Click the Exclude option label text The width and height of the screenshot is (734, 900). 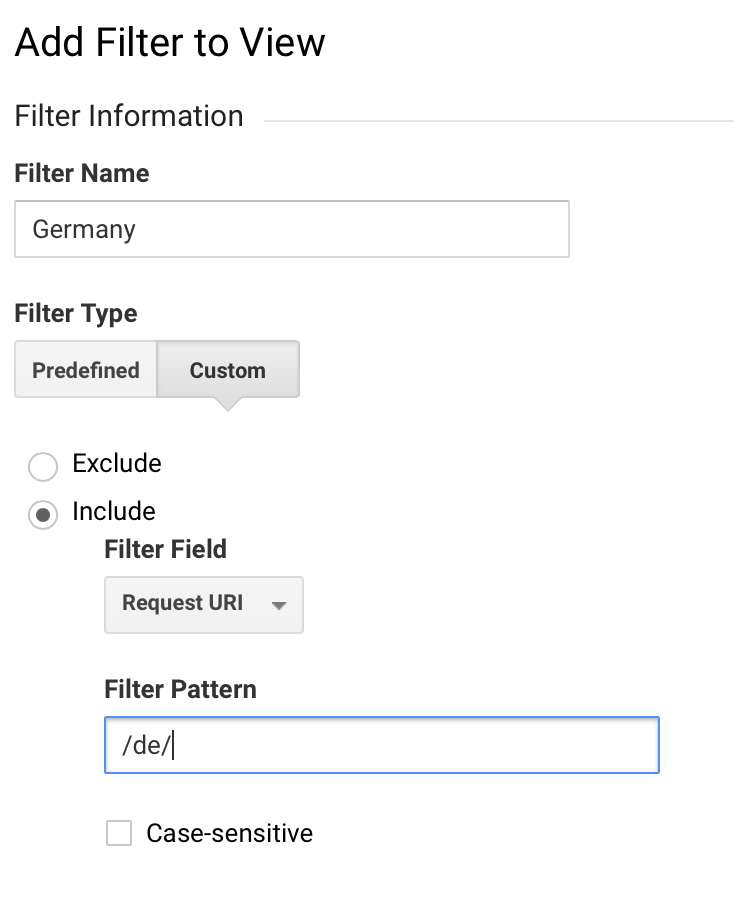tap(117, 463)
